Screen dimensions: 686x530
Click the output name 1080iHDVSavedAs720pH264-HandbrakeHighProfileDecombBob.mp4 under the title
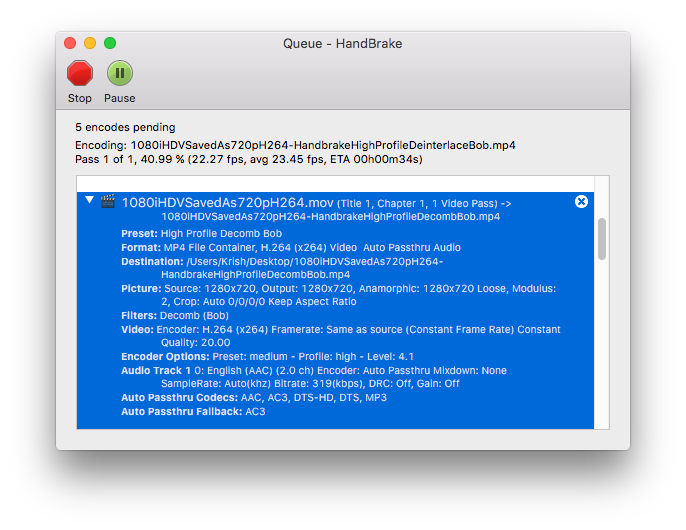coord(331,217)
